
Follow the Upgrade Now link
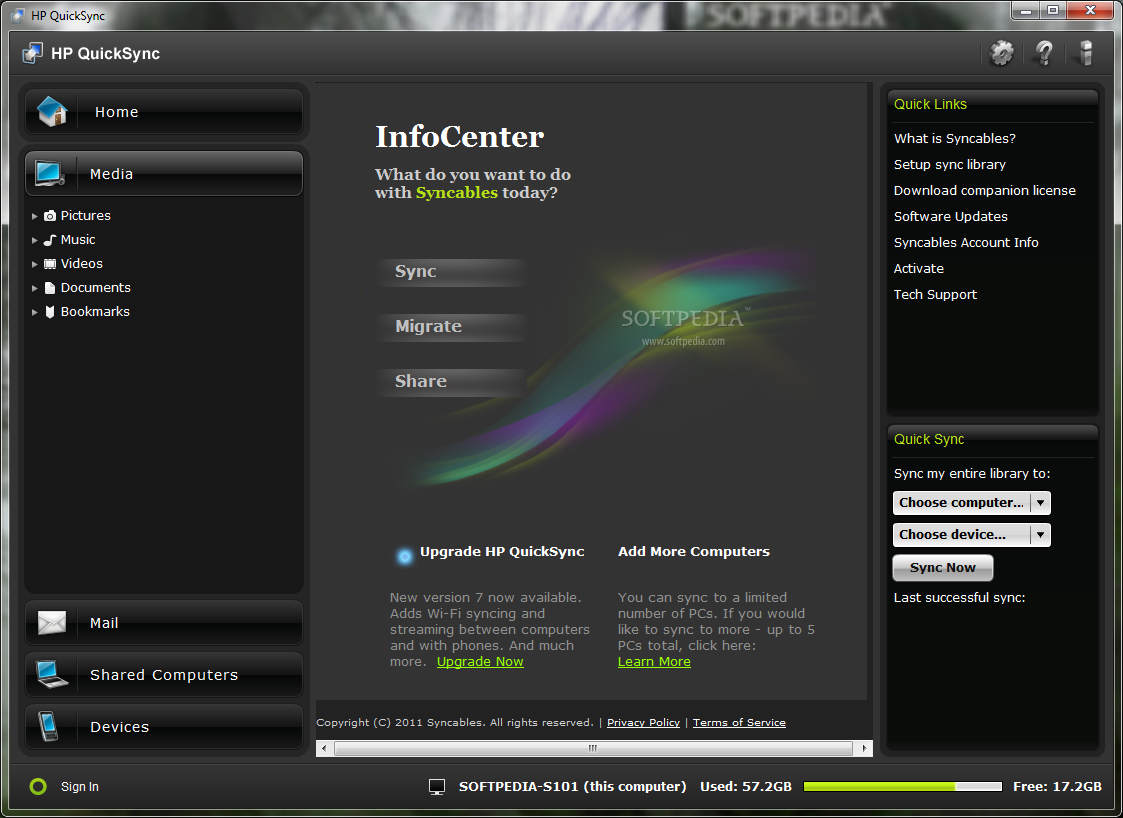(x=480, y=662)
